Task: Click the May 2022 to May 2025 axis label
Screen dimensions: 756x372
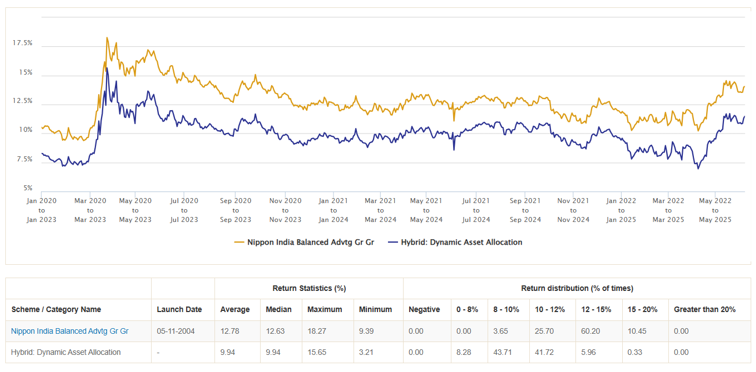Action: click(x=716, y=210)
